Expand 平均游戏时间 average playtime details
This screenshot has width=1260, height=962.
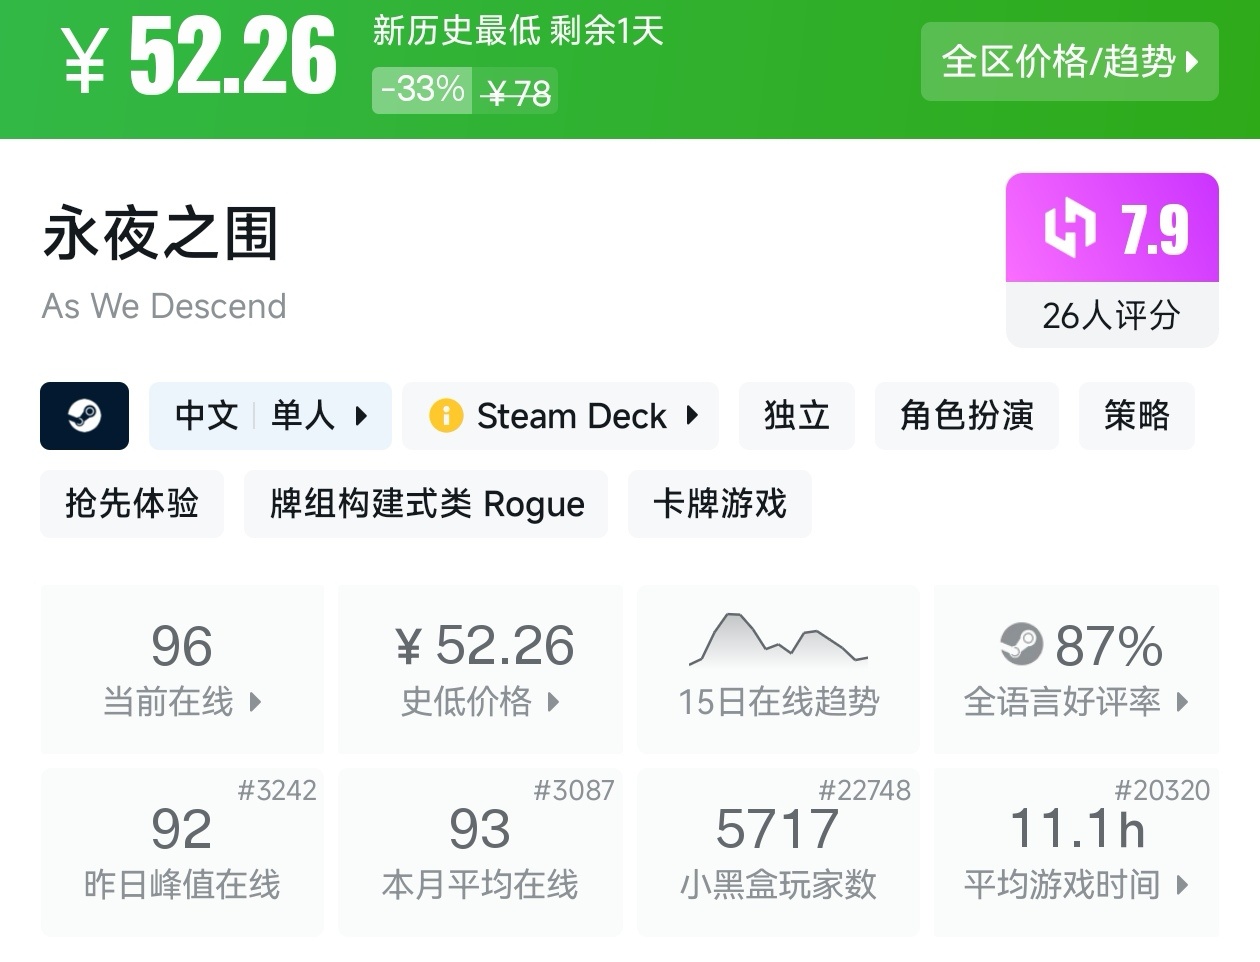pos(1076,852)
